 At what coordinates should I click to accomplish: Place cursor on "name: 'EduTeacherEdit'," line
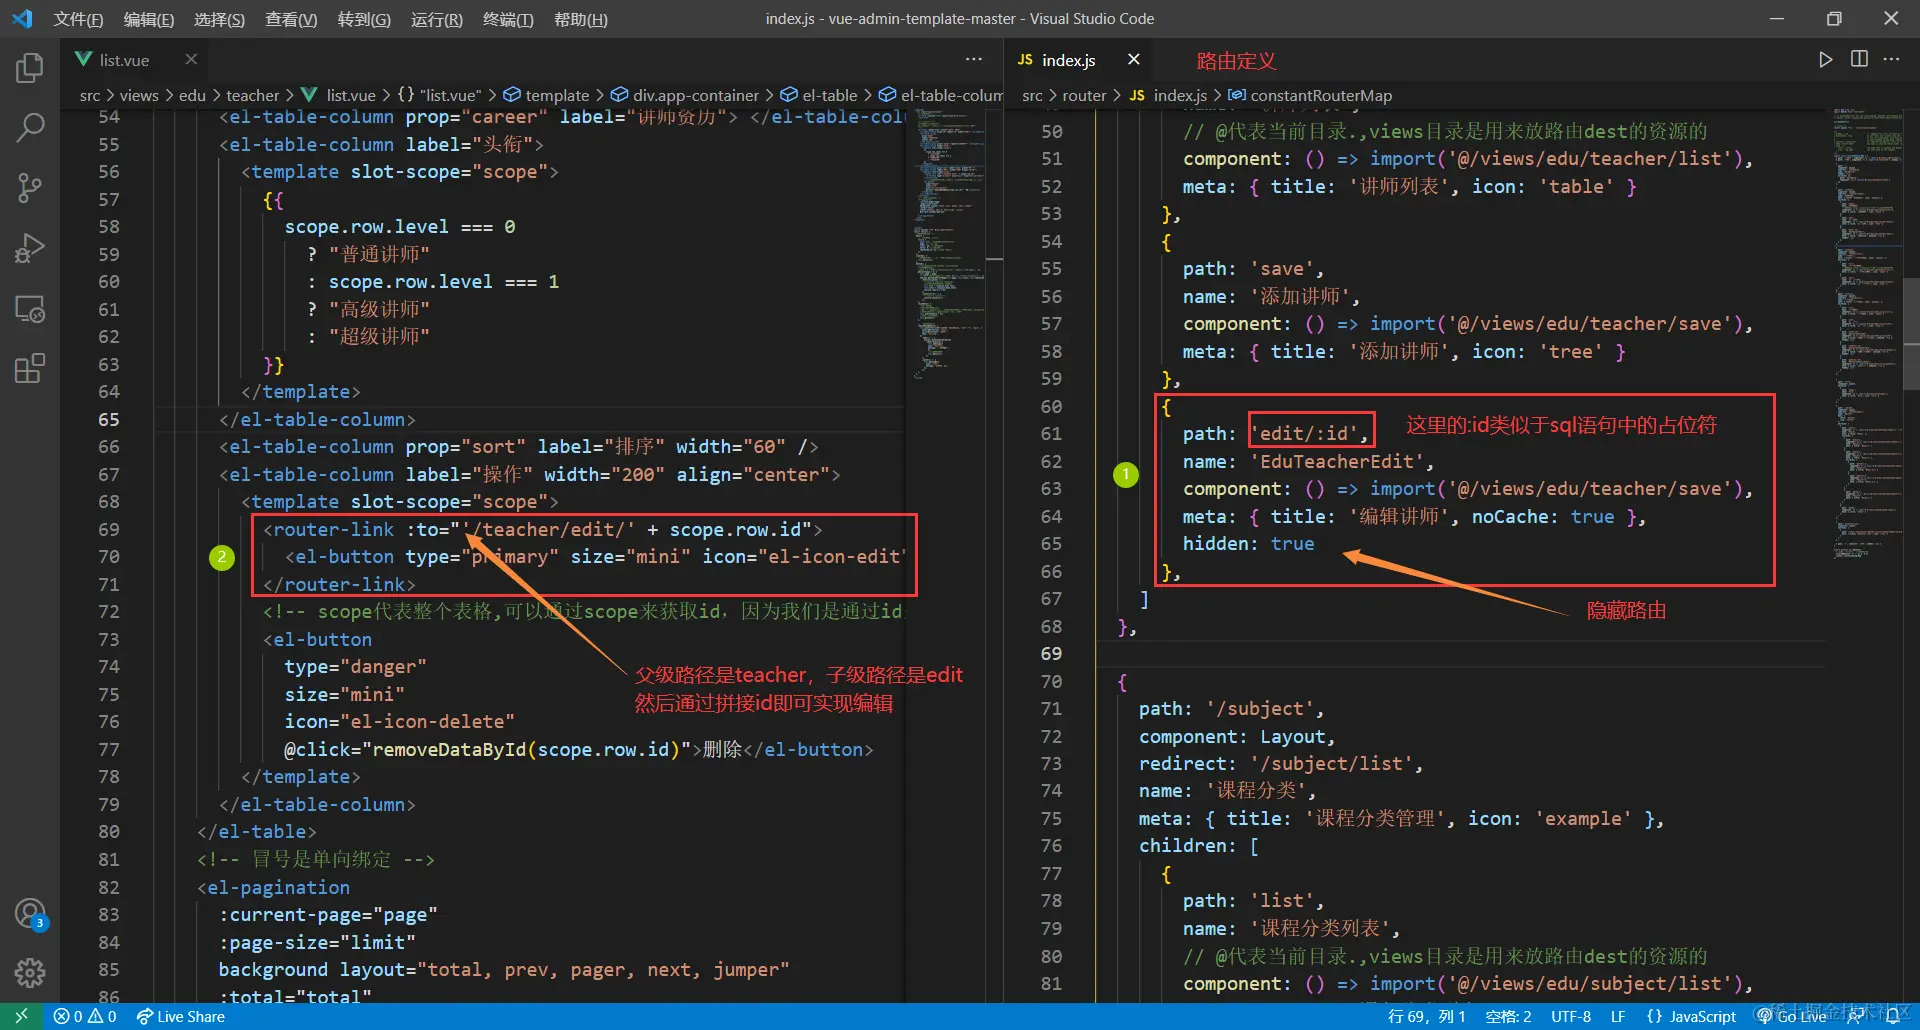[1308, 462]
